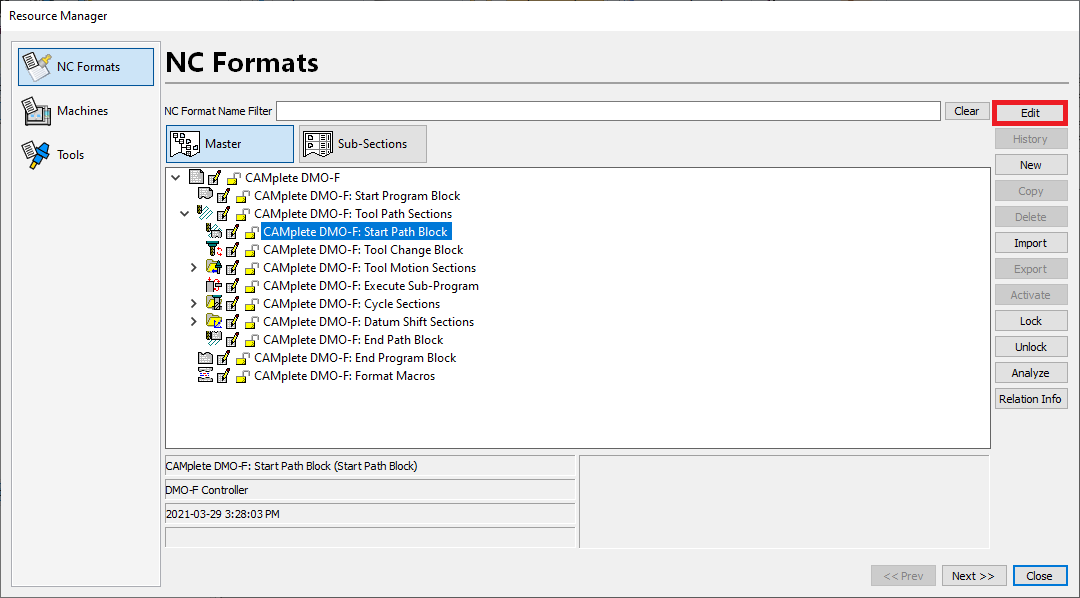1080x598 pixels.
Task: Click the edit pencil icon beside Start Path Block
Action: [x=231, y=231]
